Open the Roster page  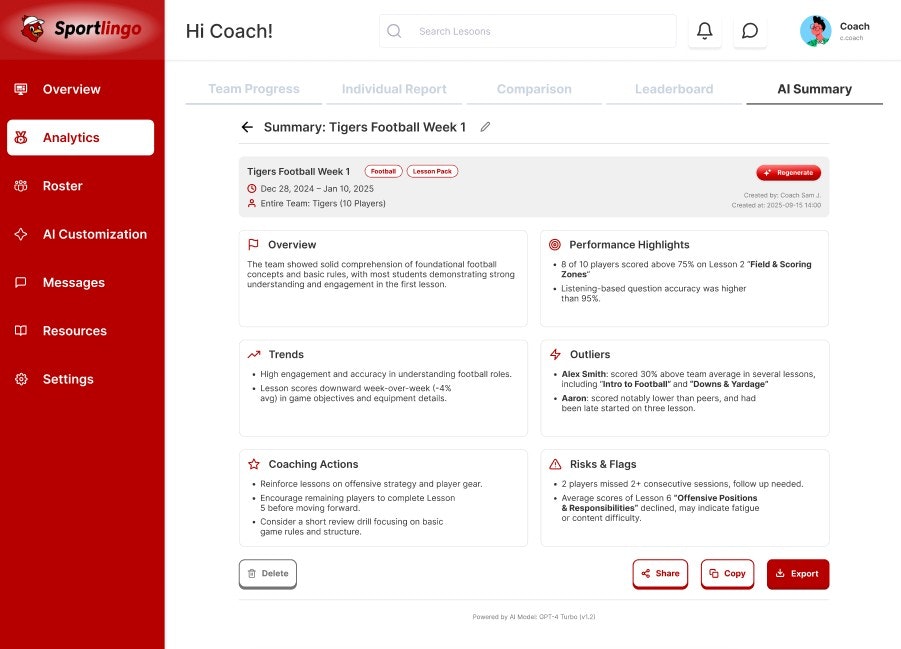click(x=80, y=186)
